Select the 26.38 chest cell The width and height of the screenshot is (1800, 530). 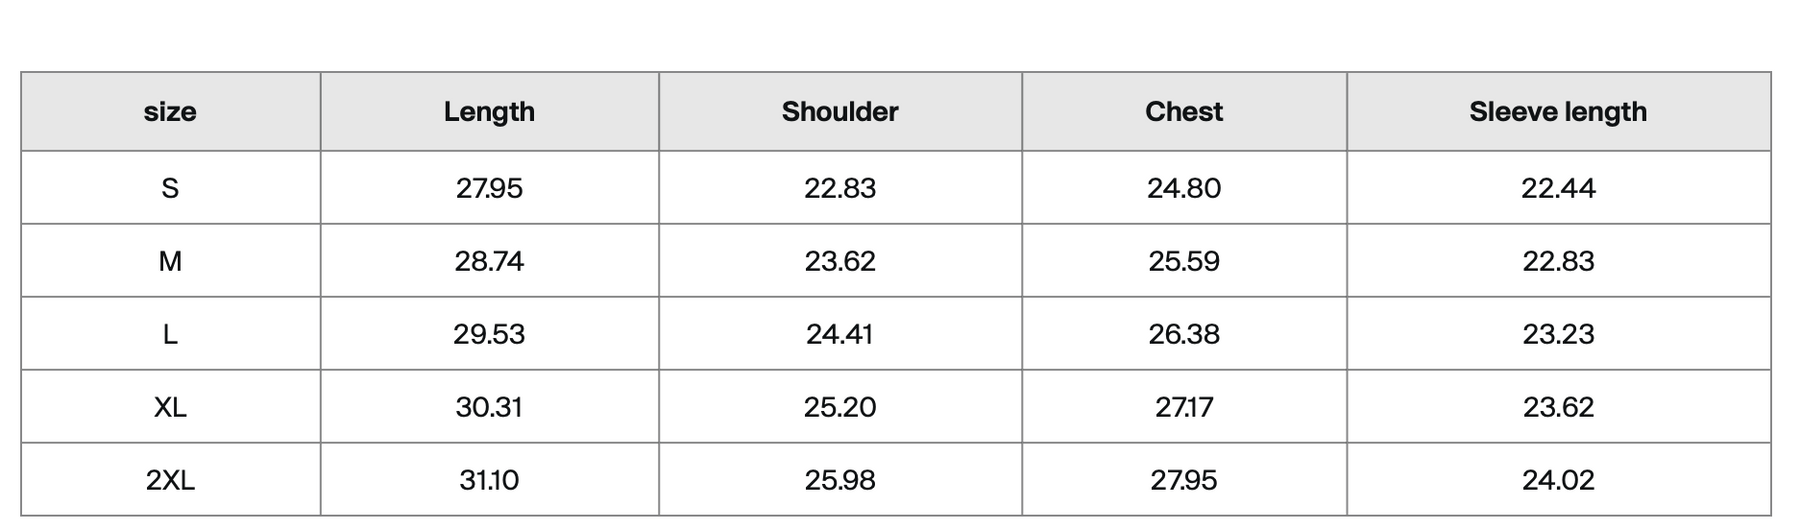coord(1184,334)
